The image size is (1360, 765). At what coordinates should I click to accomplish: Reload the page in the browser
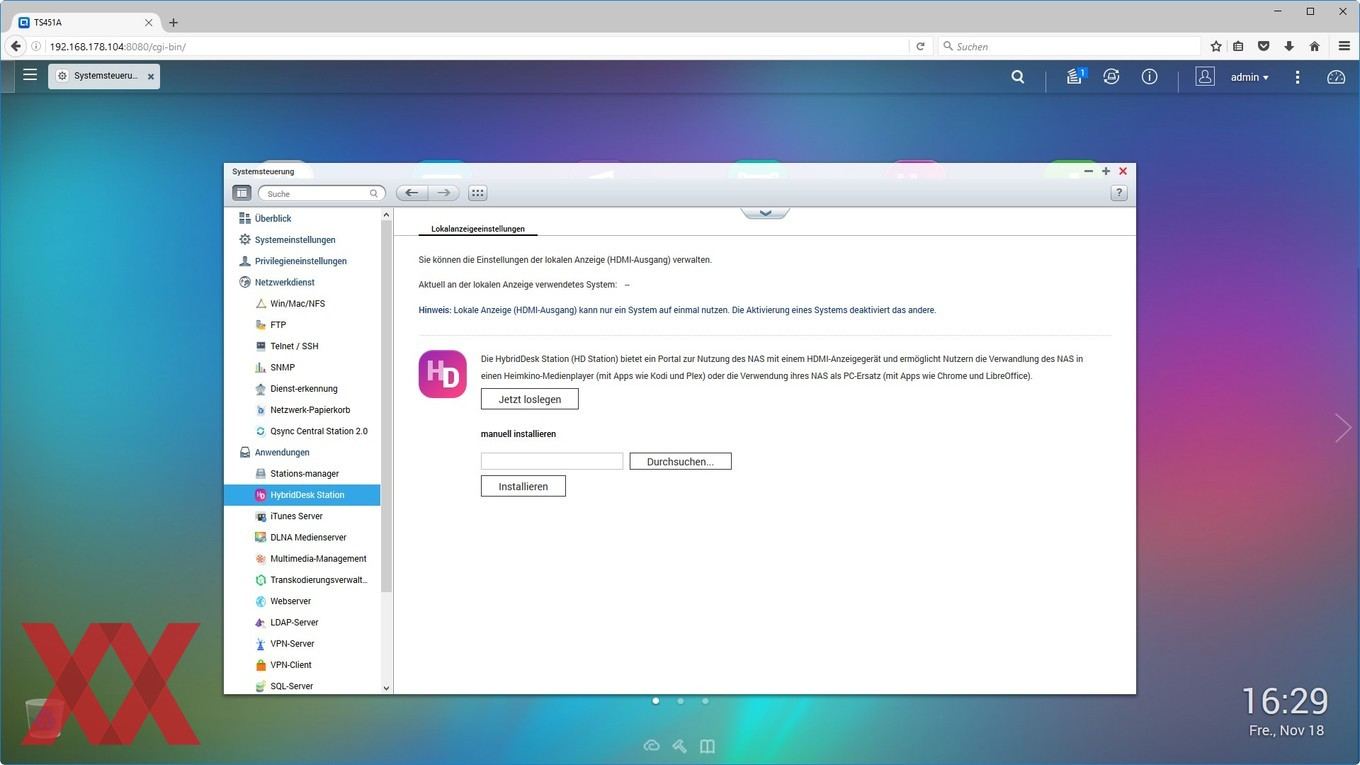coord(920,46)
